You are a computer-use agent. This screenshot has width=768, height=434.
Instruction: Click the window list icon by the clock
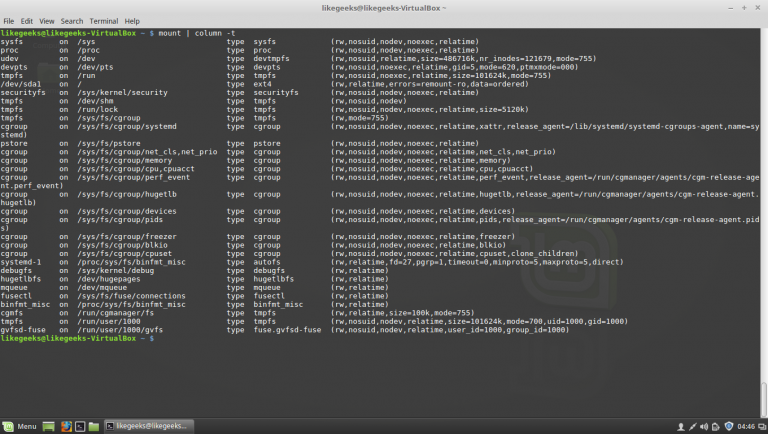(x=762, y=427)
